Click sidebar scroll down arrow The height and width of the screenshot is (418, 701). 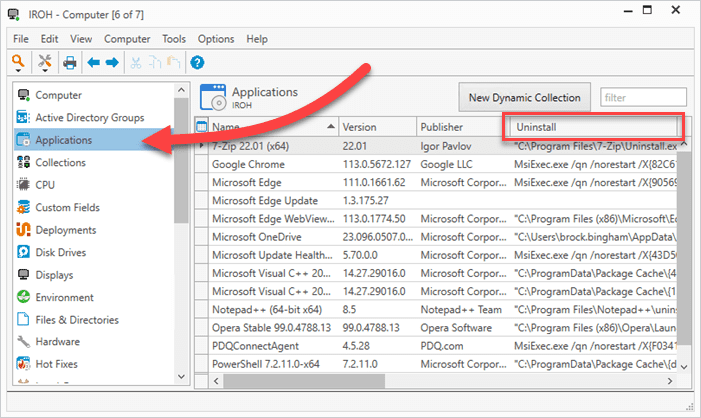coord(181,376)
